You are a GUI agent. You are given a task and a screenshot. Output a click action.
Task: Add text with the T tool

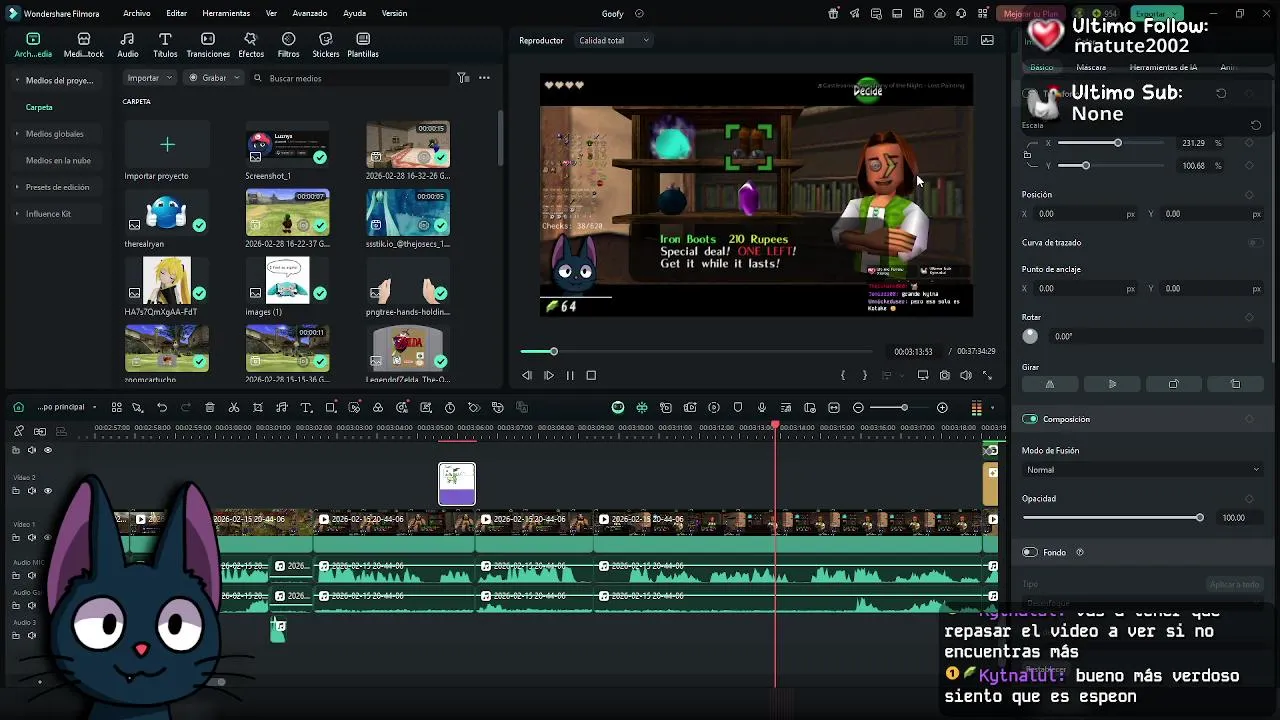[306, 408]
